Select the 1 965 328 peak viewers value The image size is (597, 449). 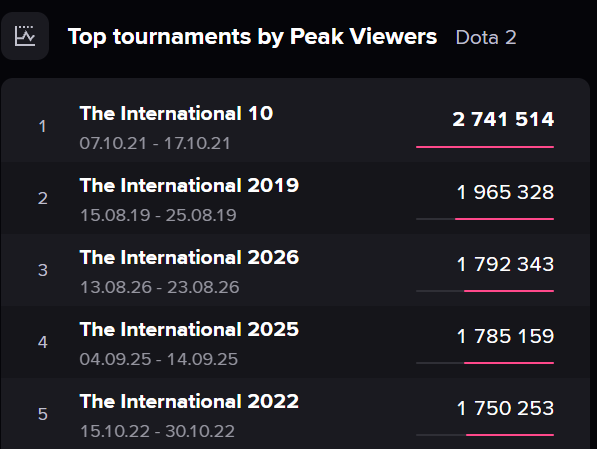point(505,192)
